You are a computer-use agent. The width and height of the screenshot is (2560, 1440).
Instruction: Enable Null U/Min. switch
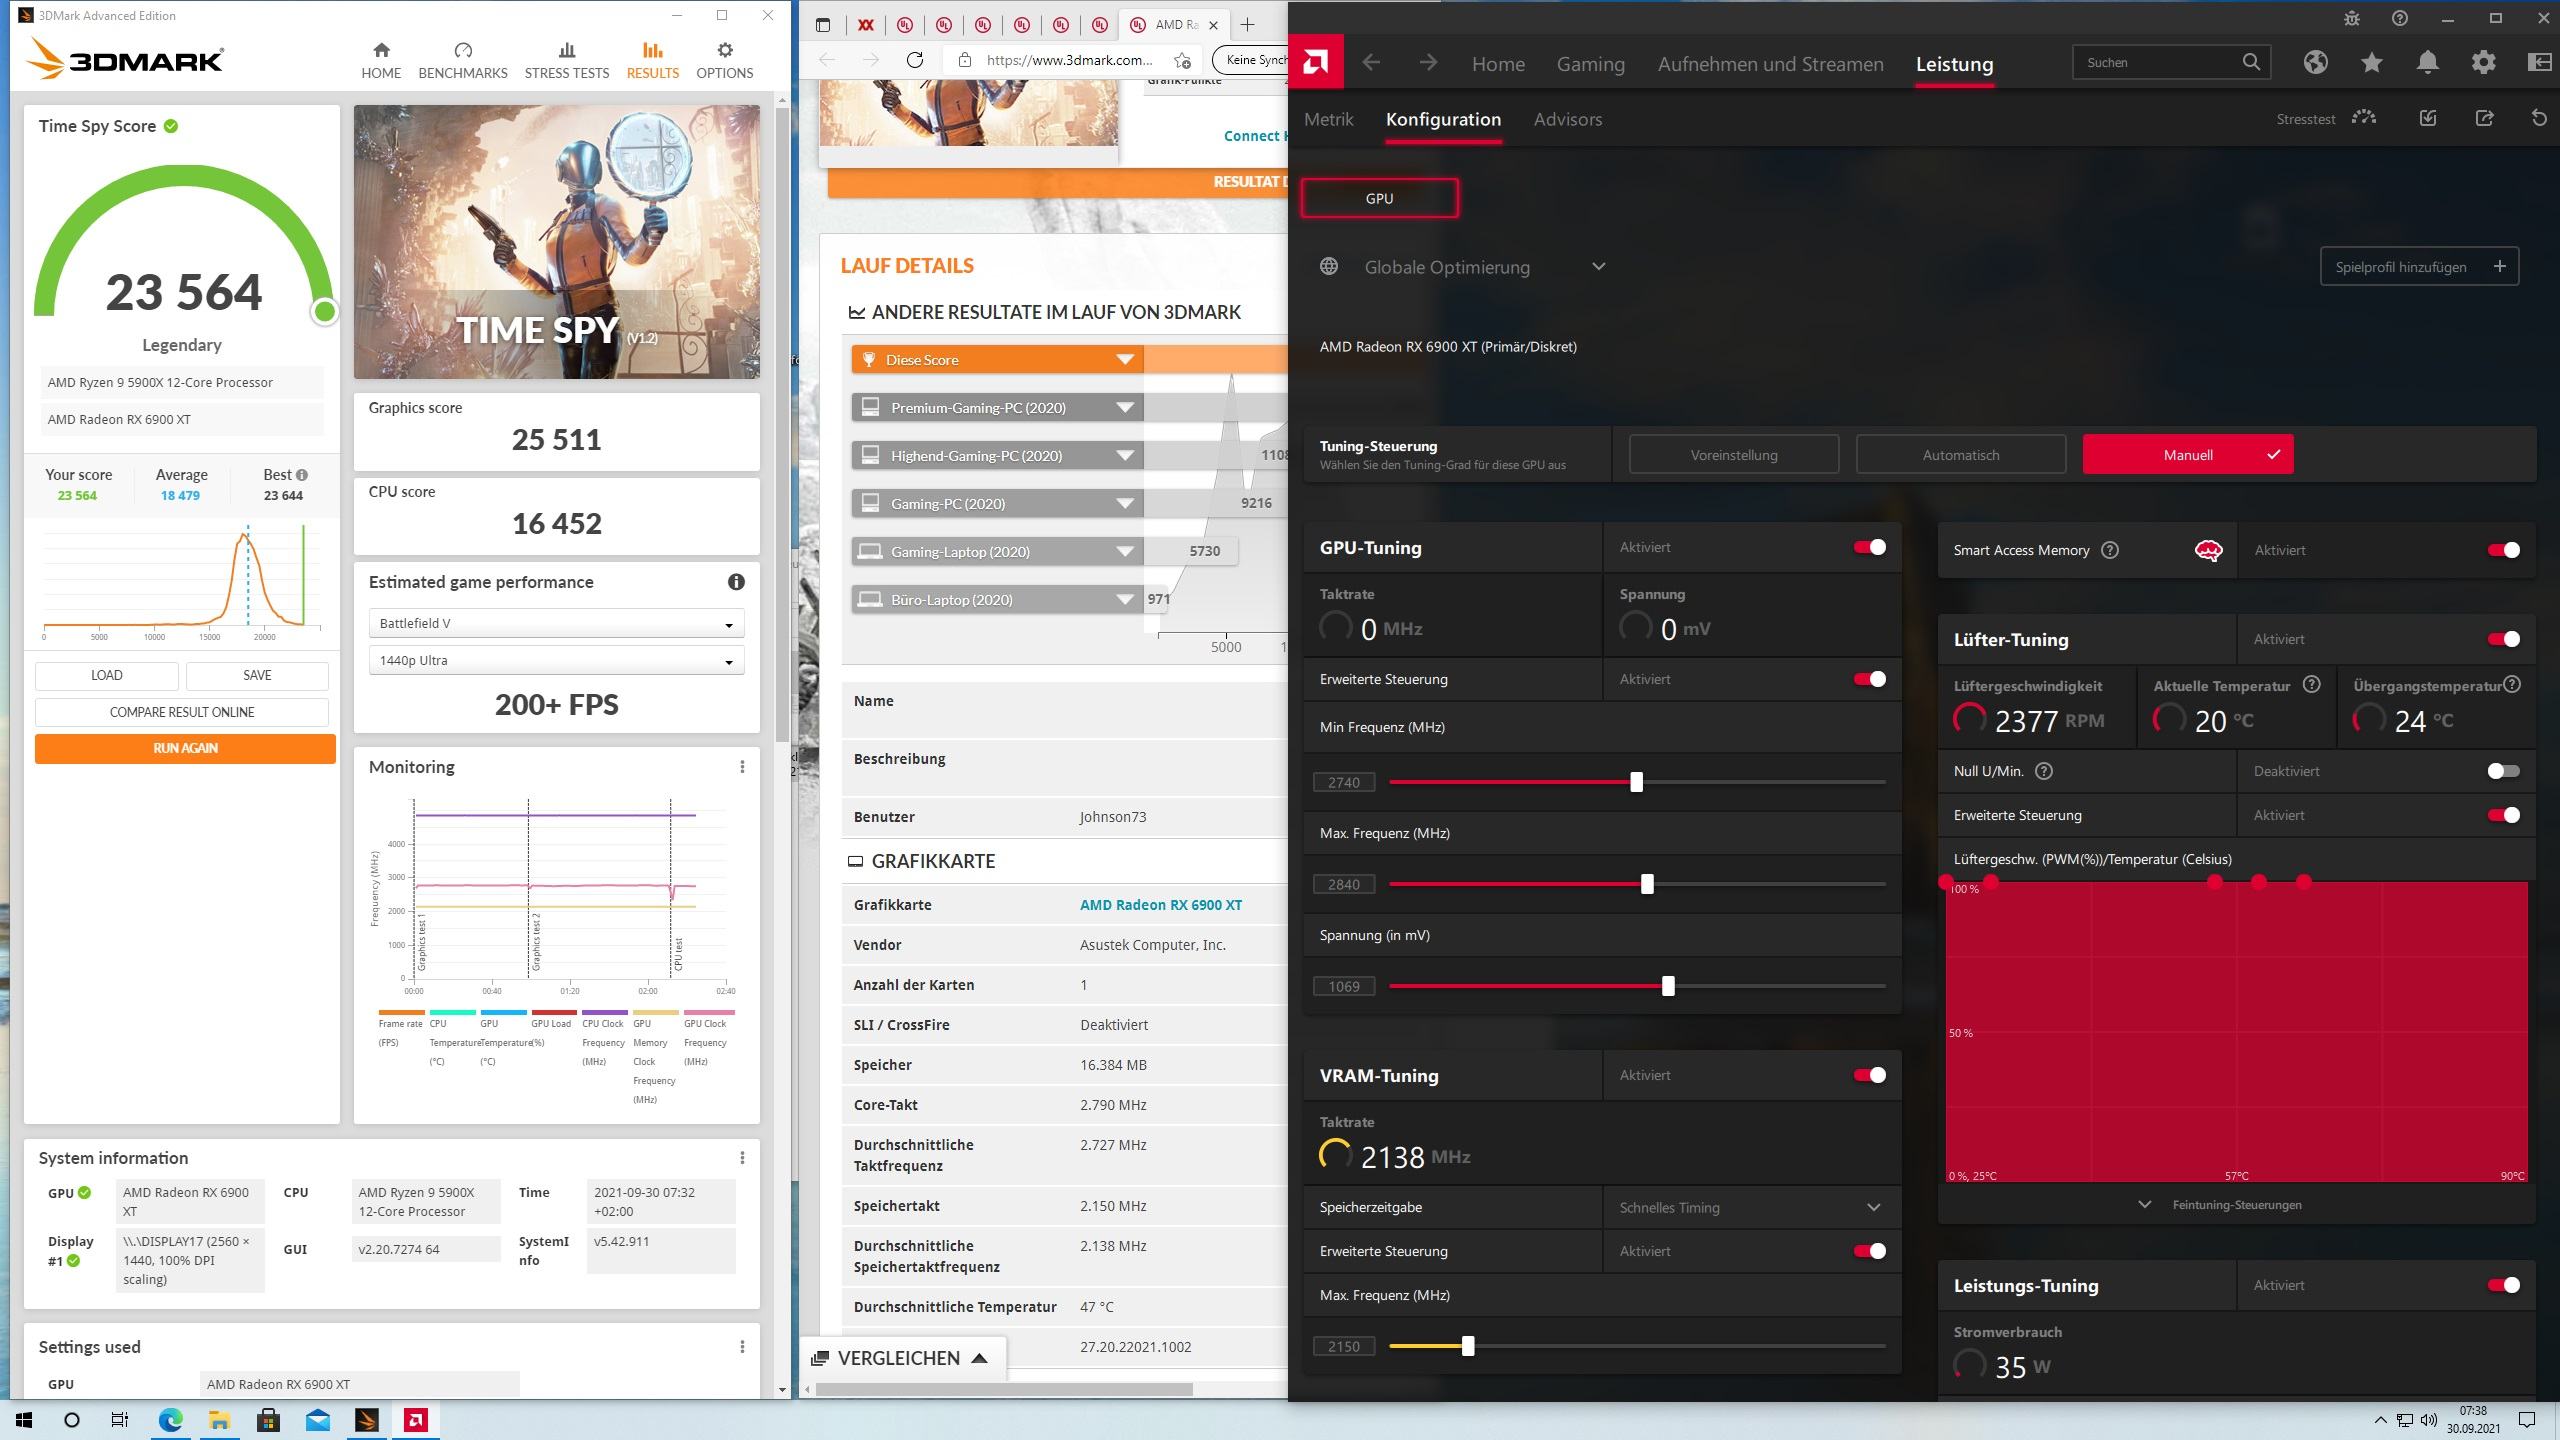2503,771
